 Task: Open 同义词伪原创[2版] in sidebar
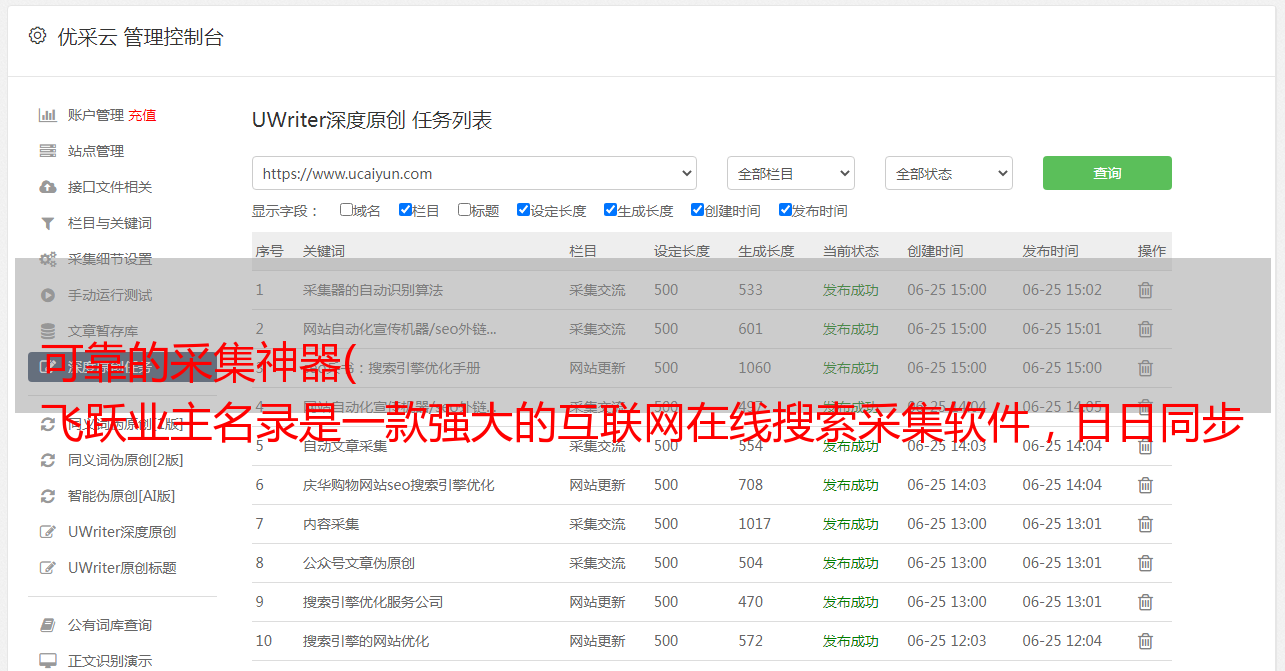click(125, 460)
